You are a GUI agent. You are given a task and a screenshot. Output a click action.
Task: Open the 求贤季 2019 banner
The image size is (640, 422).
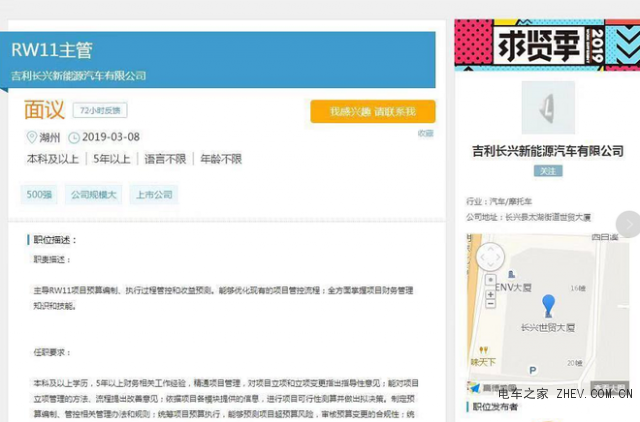[x=547, y=44]
